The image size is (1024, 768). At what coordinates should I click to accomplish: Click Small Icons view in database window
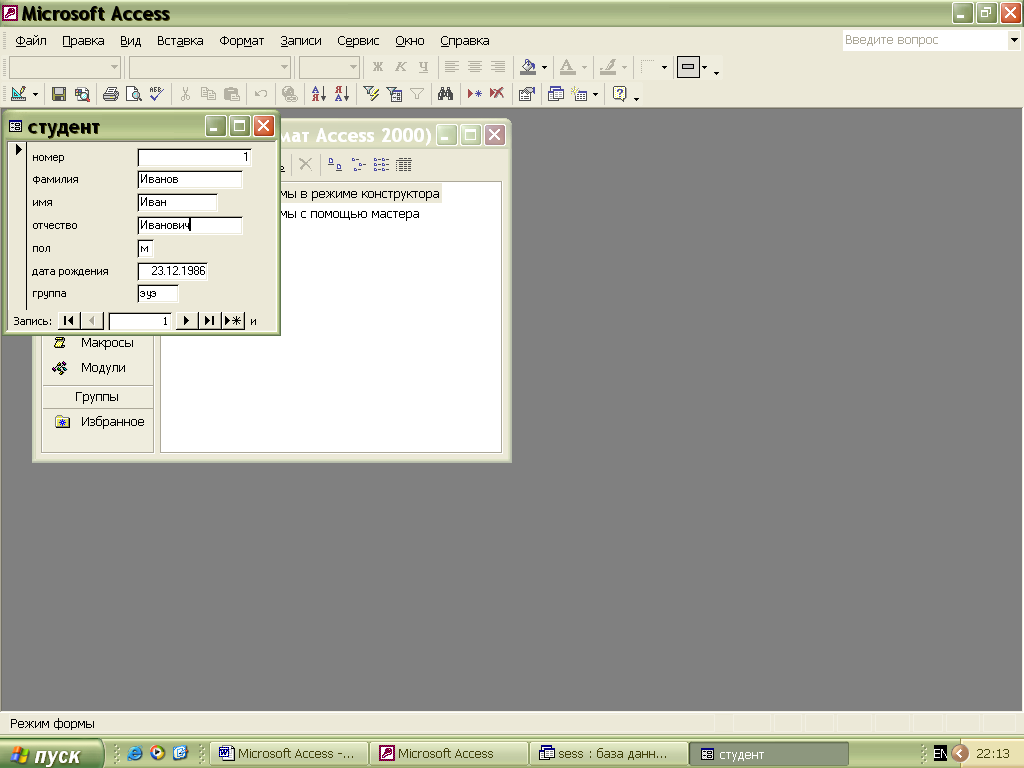(x=358, y=165)
